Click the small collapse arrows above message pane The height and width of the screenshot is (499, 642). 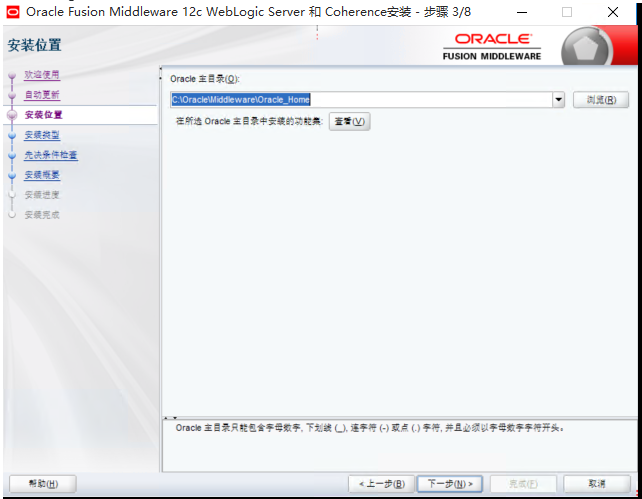click(x=170, y=418)
